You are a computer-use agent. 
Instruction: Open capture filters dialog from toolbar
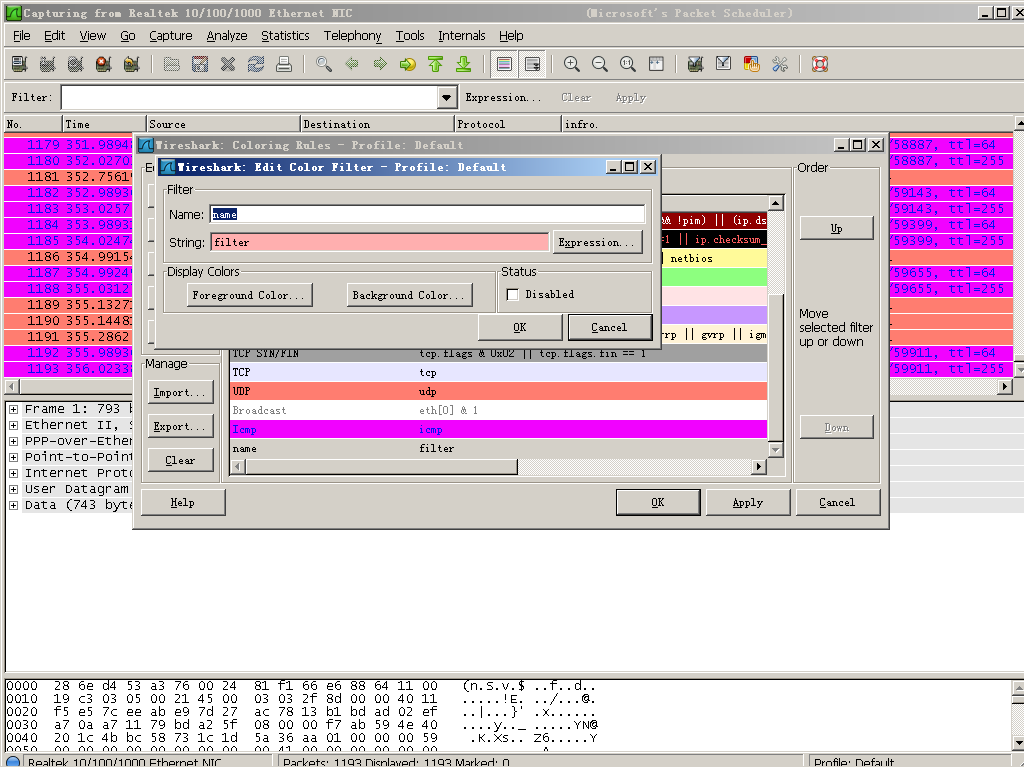(696, 64)
